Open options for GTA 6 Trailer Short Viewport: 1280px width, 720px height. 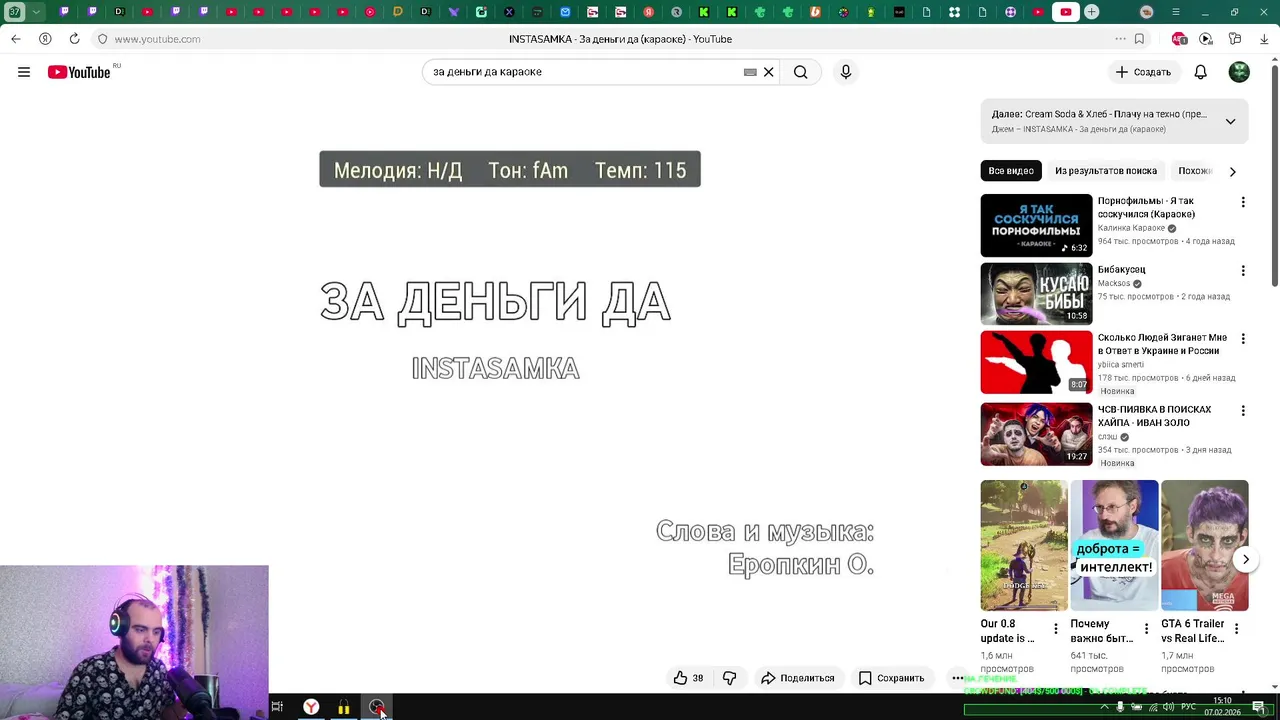pyautogui.click(x=1236, y=629)
